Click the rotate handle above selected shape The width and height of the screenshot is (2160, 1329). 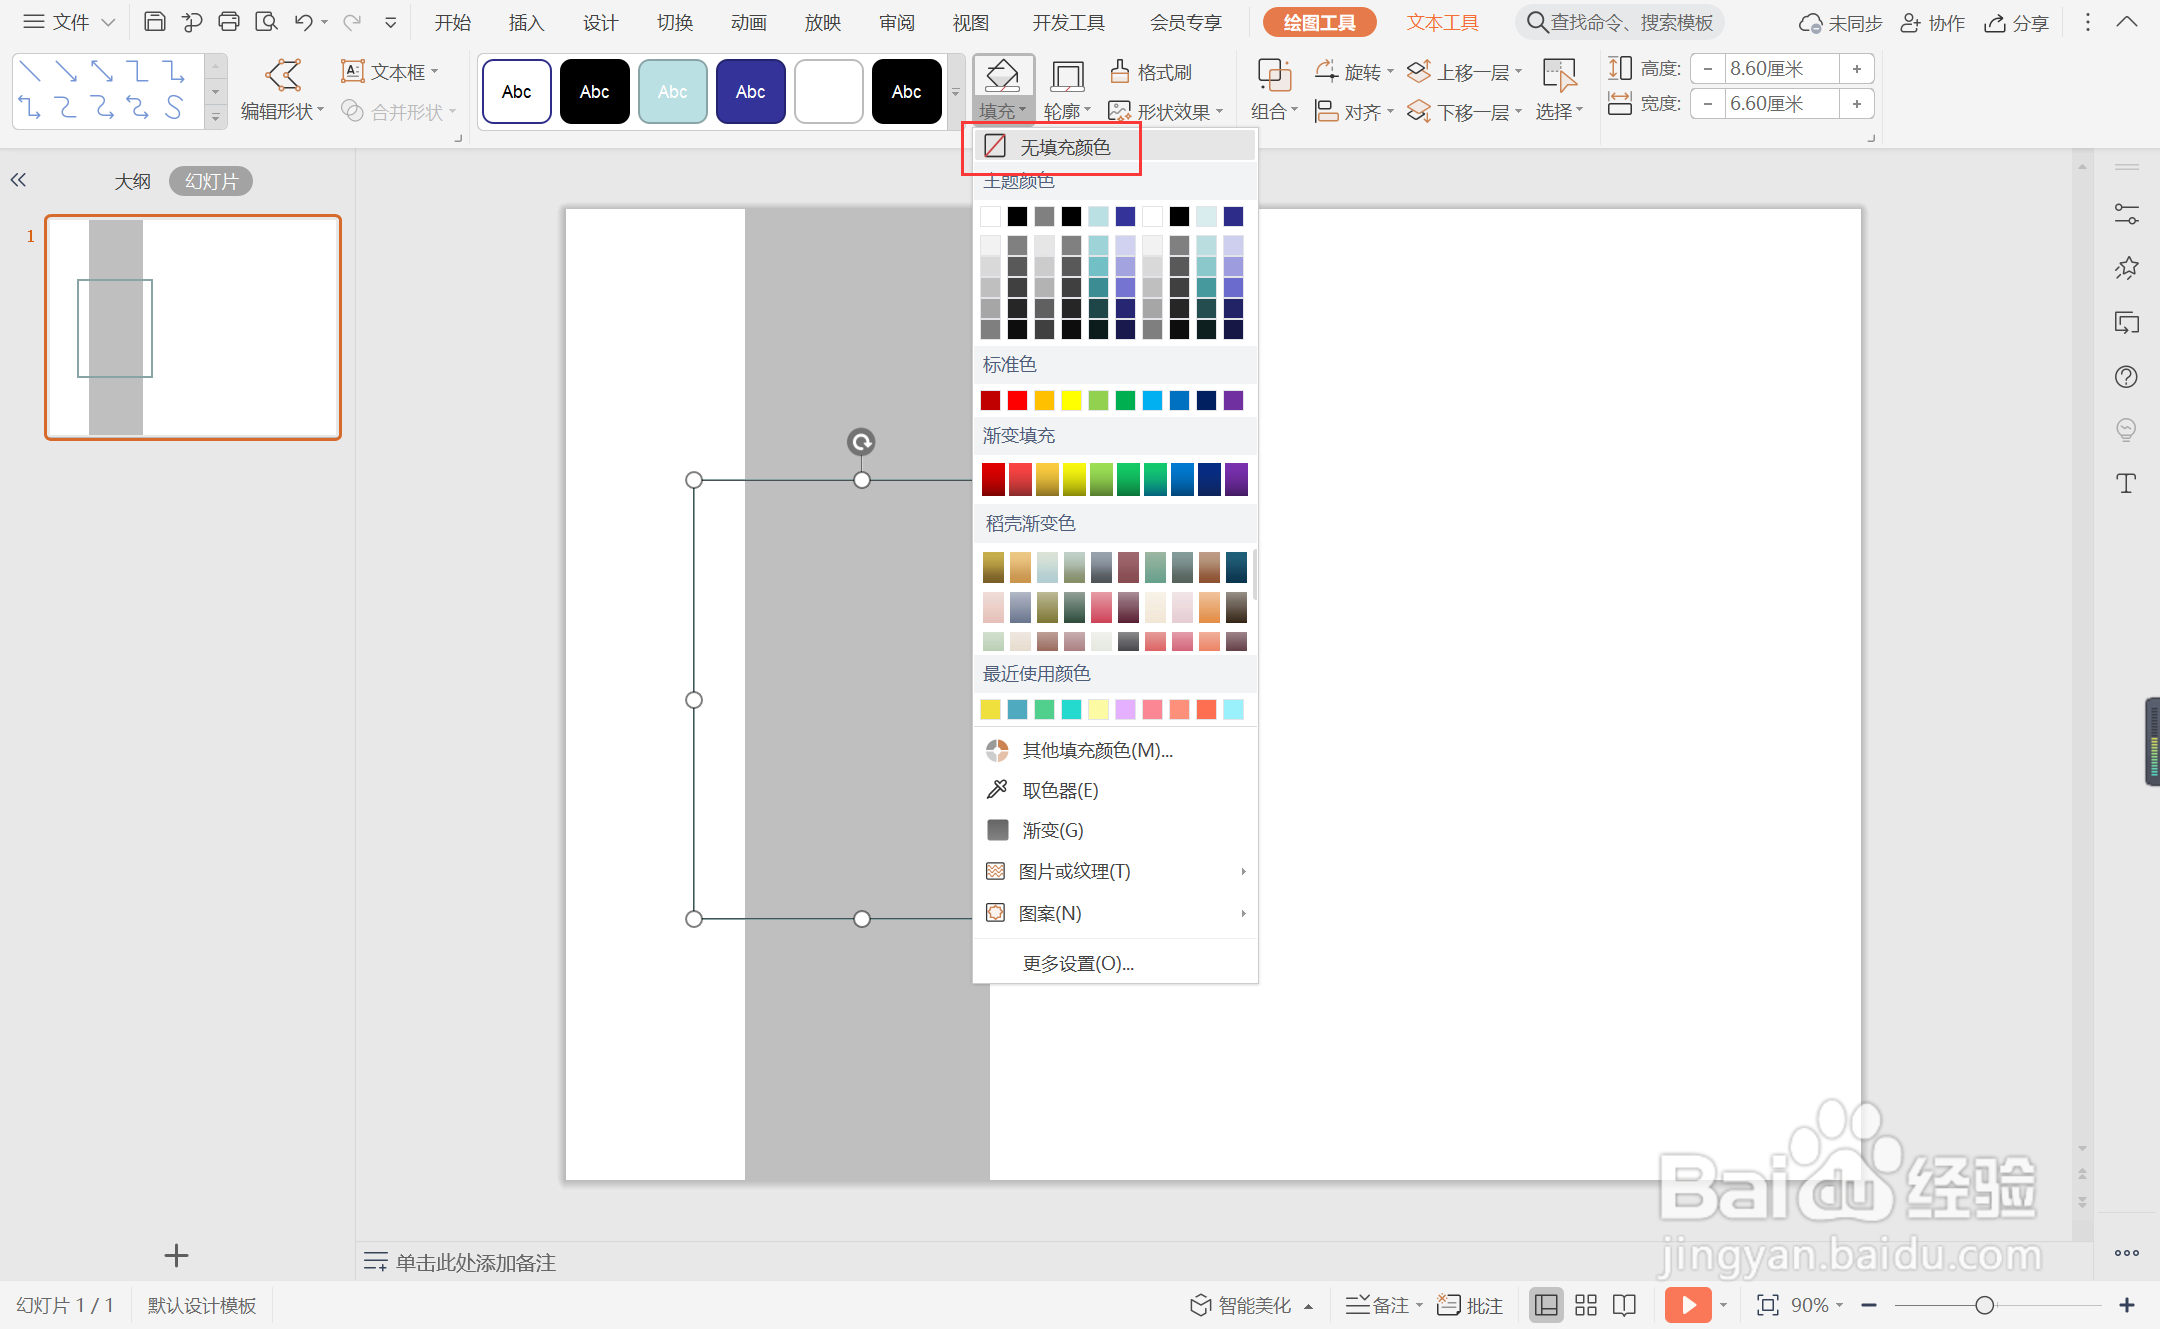[861, 441]
